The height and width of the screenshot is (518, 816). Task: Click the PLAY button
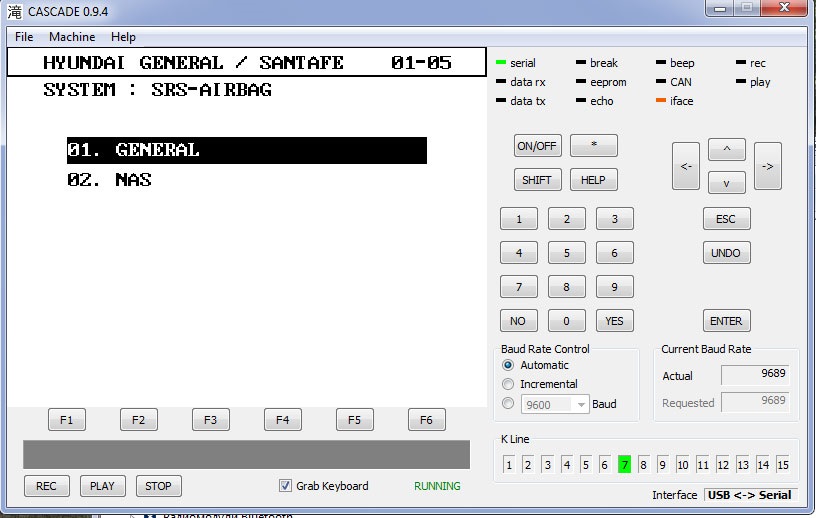click(x=103, y=486)
